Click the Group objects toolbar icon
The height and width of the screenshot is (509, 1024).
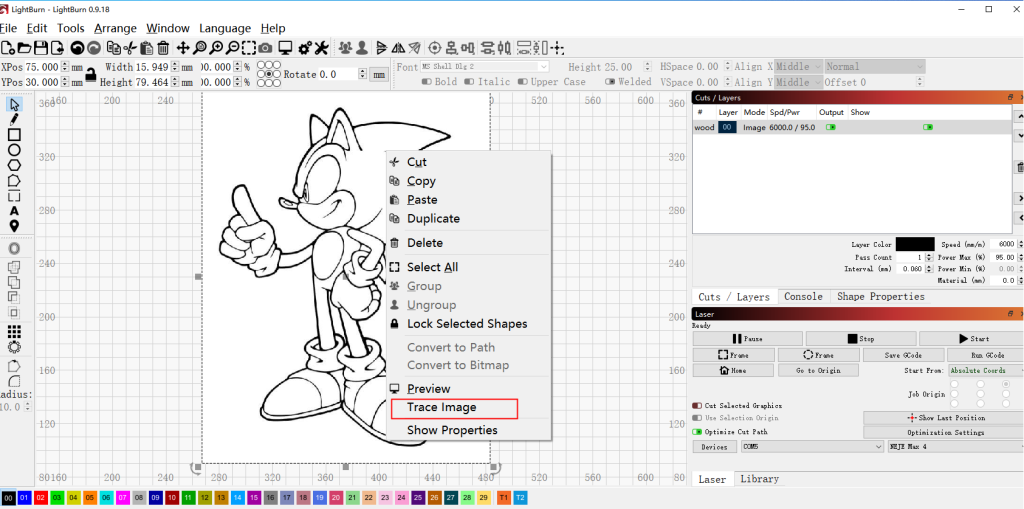coord(345,48)
